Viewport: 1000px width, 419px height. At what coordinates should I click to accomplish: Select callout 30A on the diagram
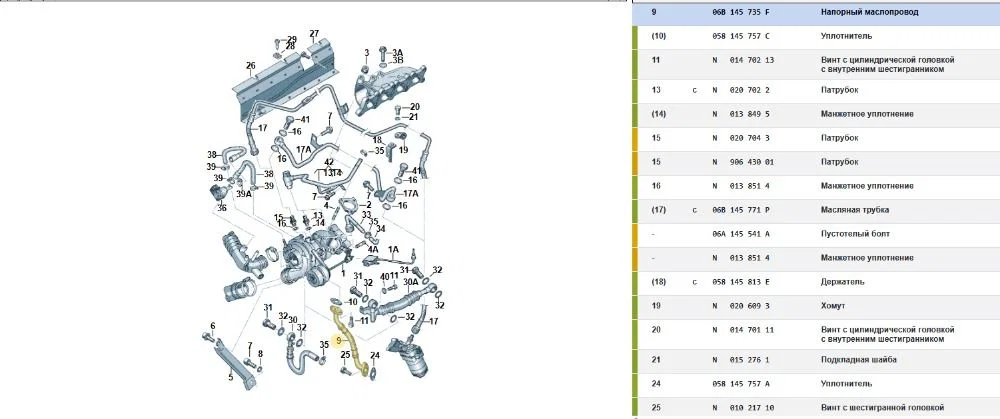click(411, 281)
